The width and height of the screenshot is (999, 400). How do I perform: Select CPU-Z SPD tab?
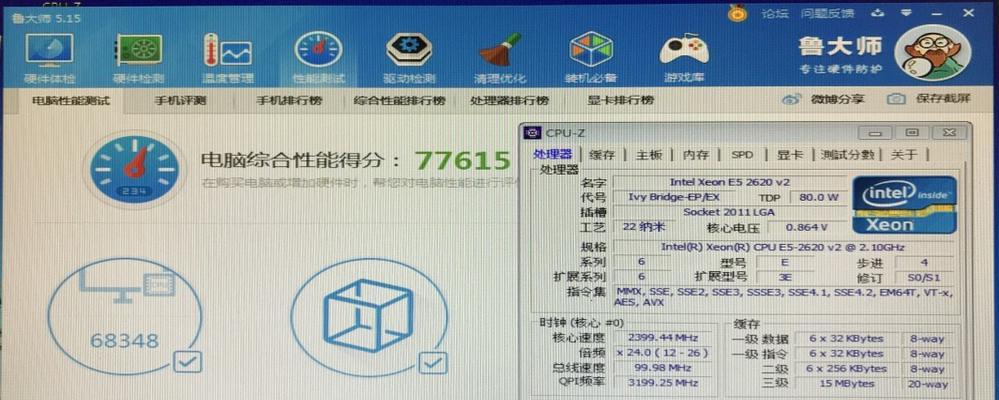tap(742, 155)
